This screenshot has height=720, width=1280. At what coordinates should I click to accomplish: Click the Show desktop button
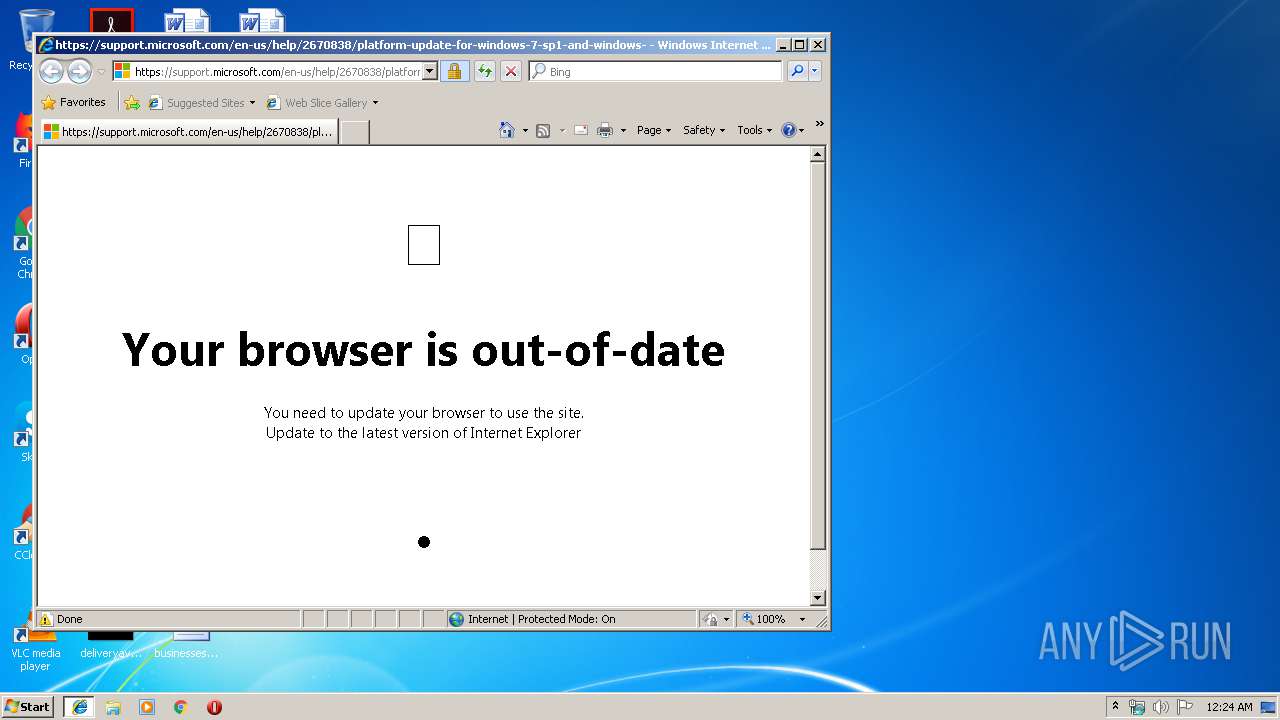1268,707
